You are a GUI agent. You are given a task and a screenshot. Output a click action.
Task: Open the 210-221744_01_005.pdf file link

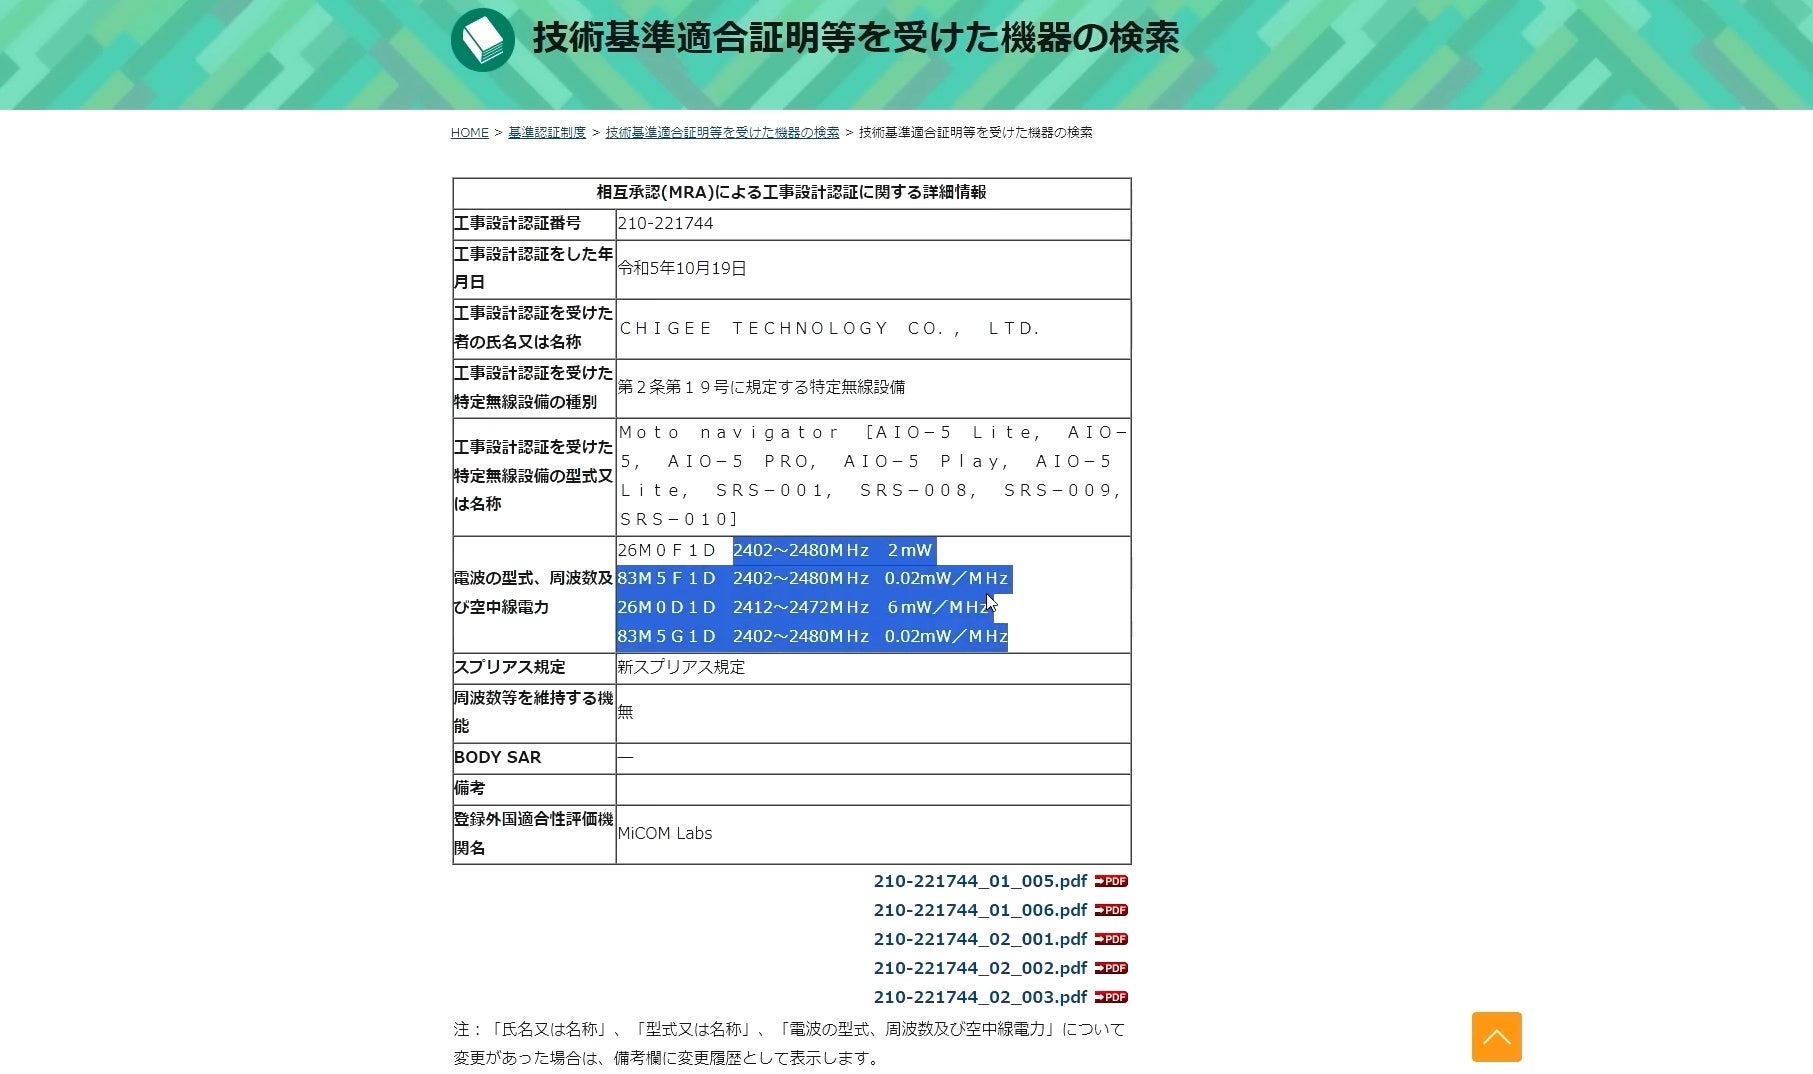click(x=980, y=881)
